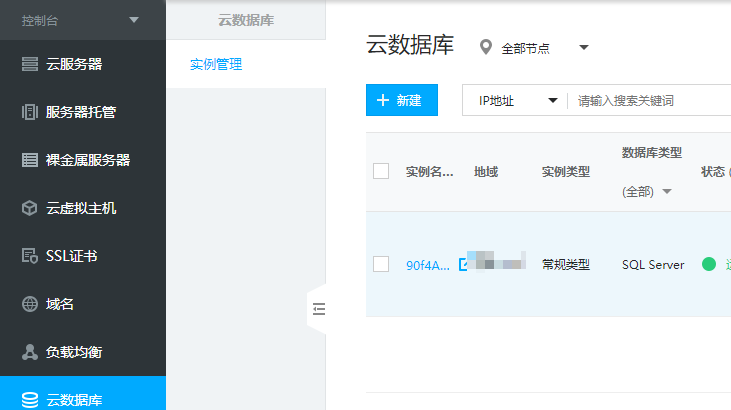Click the 域名 globe icon
Screen dimensions: 731x410
coord(30,304)
